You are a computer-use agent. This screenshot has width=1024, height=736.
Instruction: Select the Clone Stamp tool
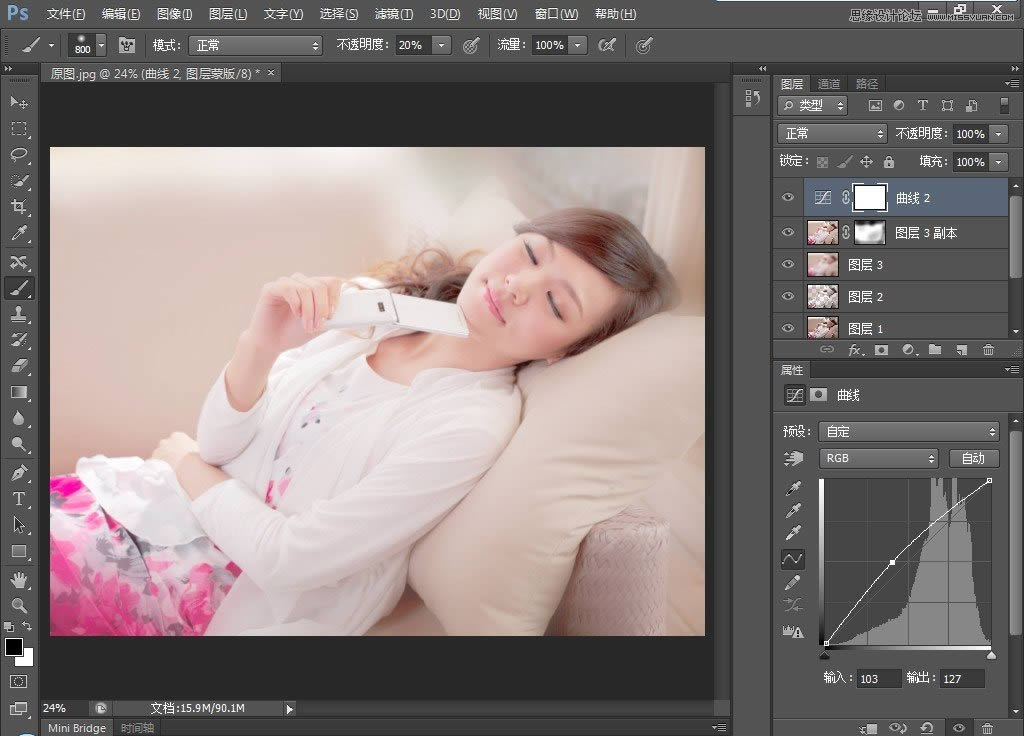click(x=19, y=314)
